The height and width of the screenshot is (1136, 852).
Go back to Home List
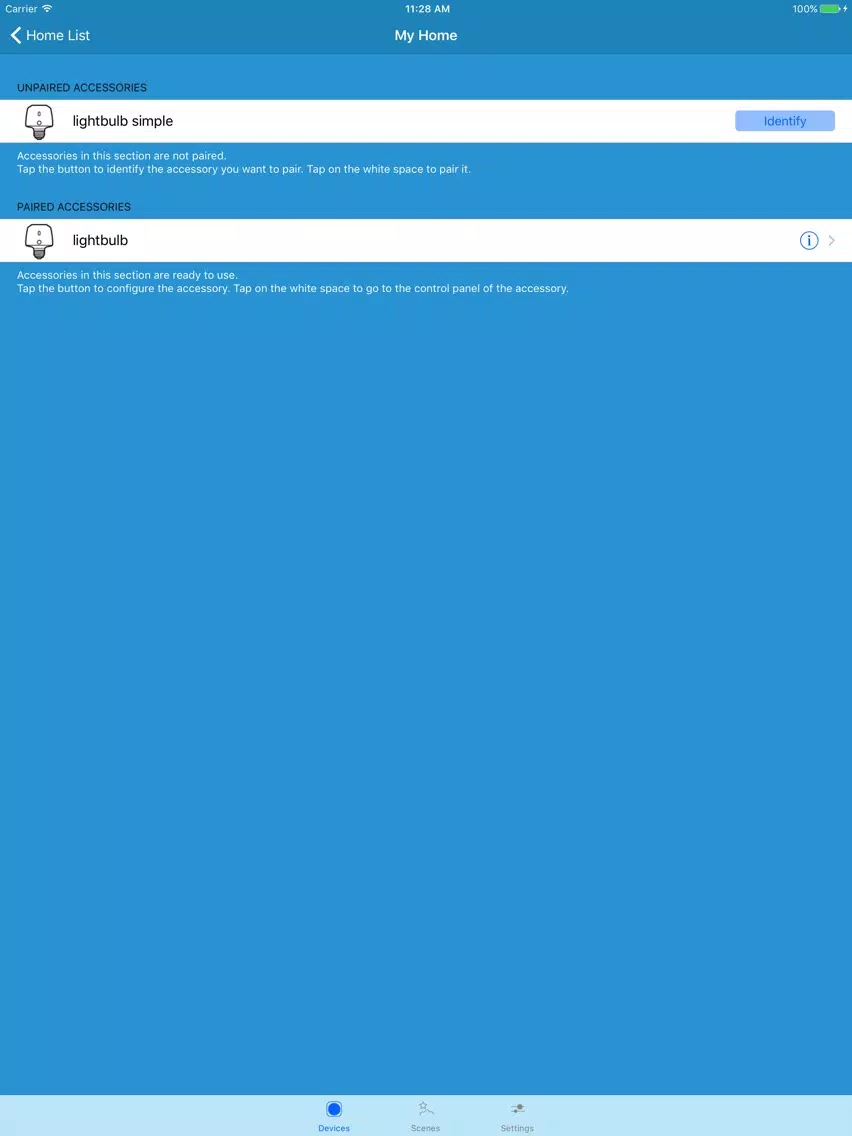[x=50, y=36]
